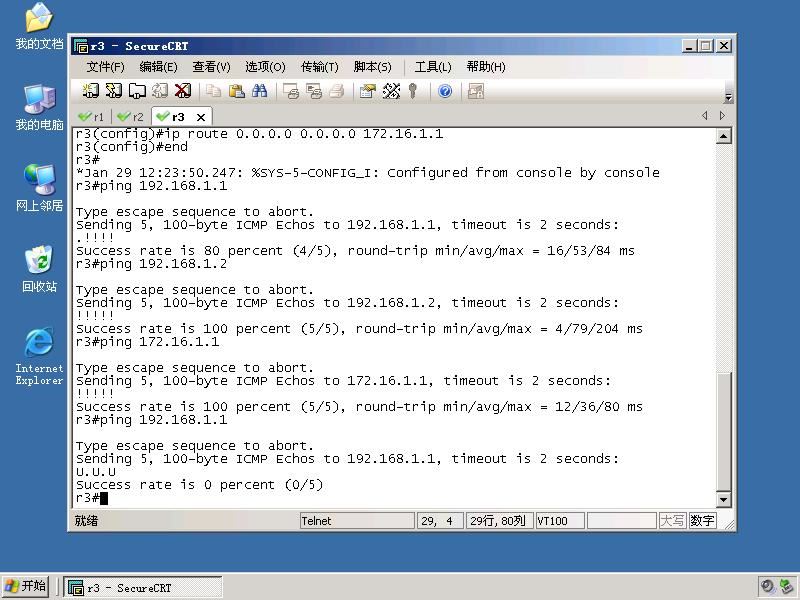Switch to the r1 session tab
Viewport: 800px width, 600px height.
91,117
